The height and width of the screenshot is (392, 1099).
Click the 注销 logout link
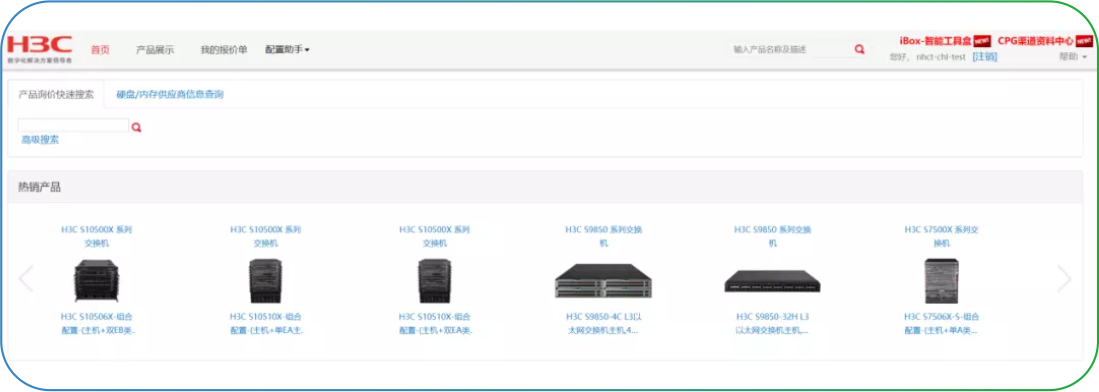click(x=984, y=57)
